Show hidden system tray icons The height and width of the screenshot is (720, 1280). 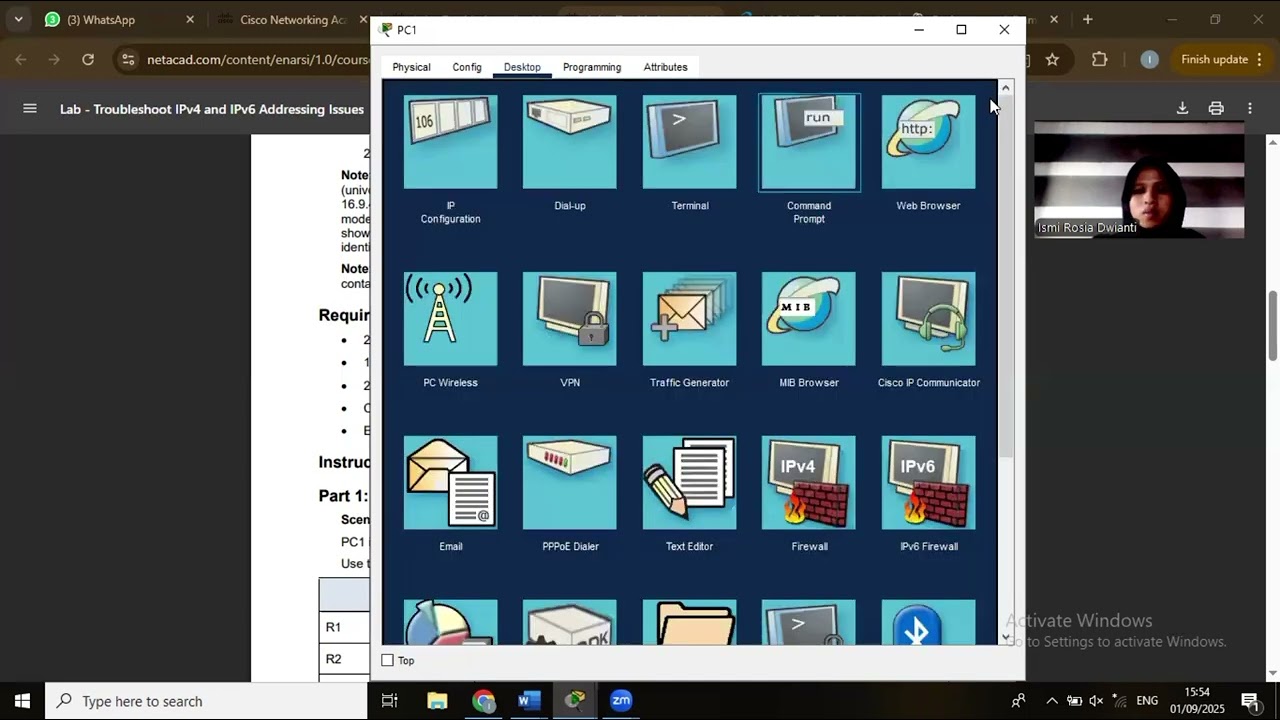(x=1051, y=701)
